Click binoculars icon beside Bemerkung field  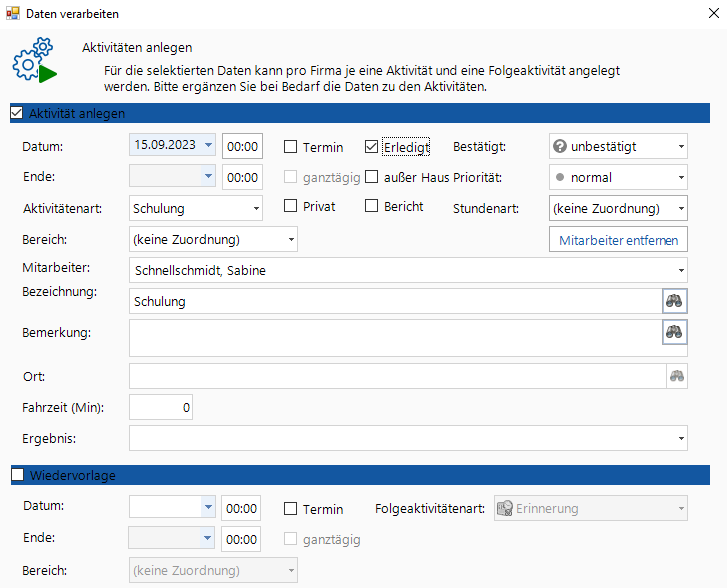(675, 332)
